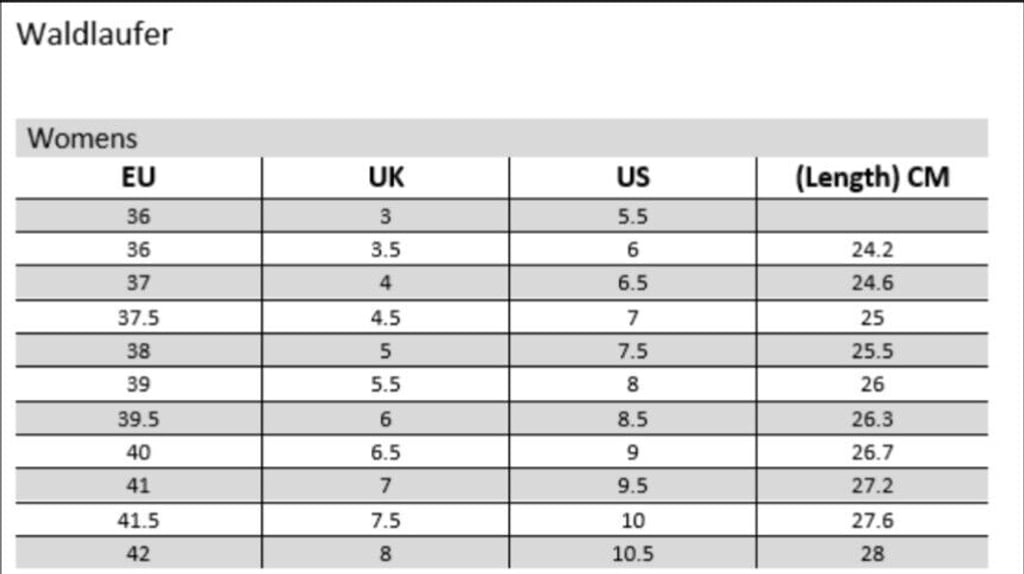Select the 25.5 length cell
Screen dimensions: 1024x574
872,351
